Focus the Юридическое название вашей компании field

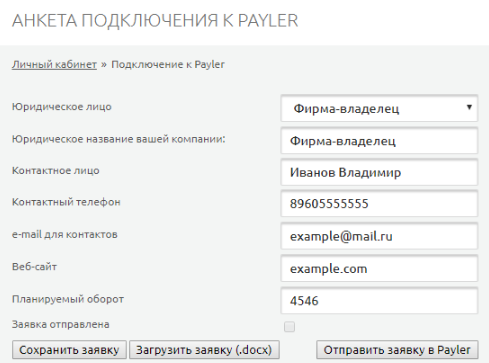379,141
